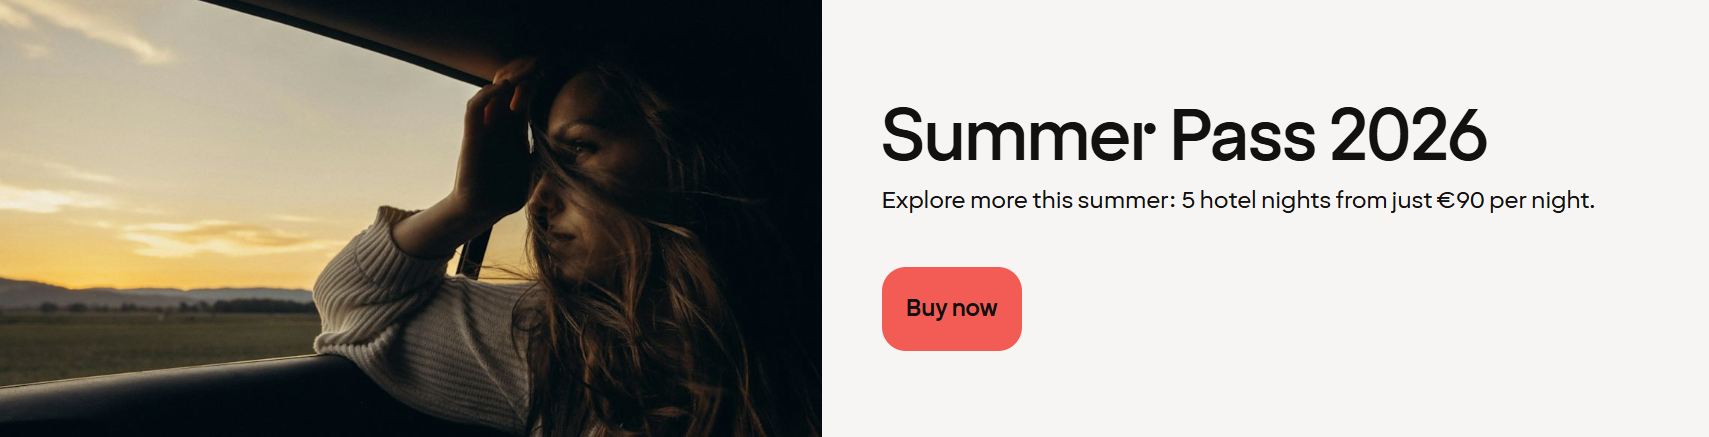Click "5 hotel nights" in the description
Viewport: 1709px width, 437px height.
1256,200
